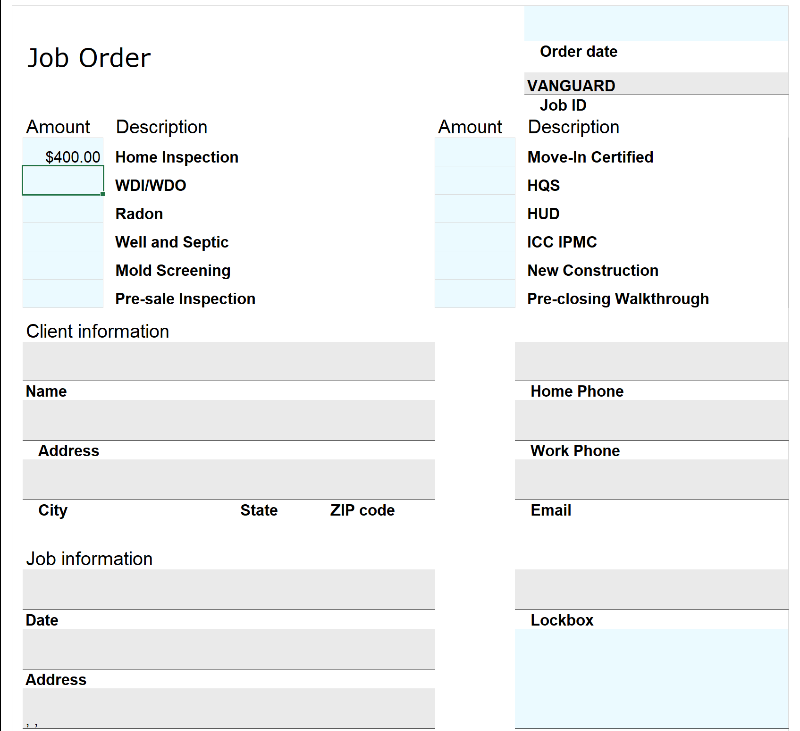The width and height of the screenshot is (800, 731).
Task: Click the New Construction amount cell
Action: 475,266
